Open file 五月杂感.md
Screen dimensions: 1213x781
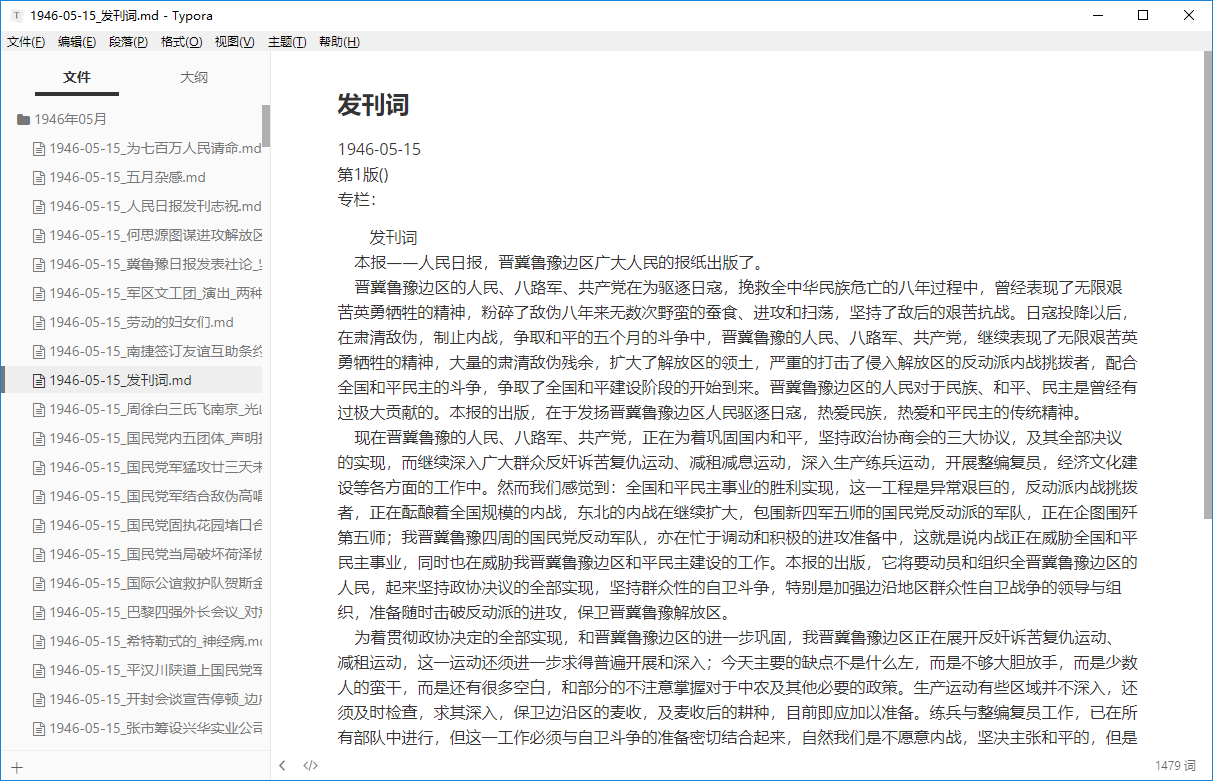click(x=119, y=177)
